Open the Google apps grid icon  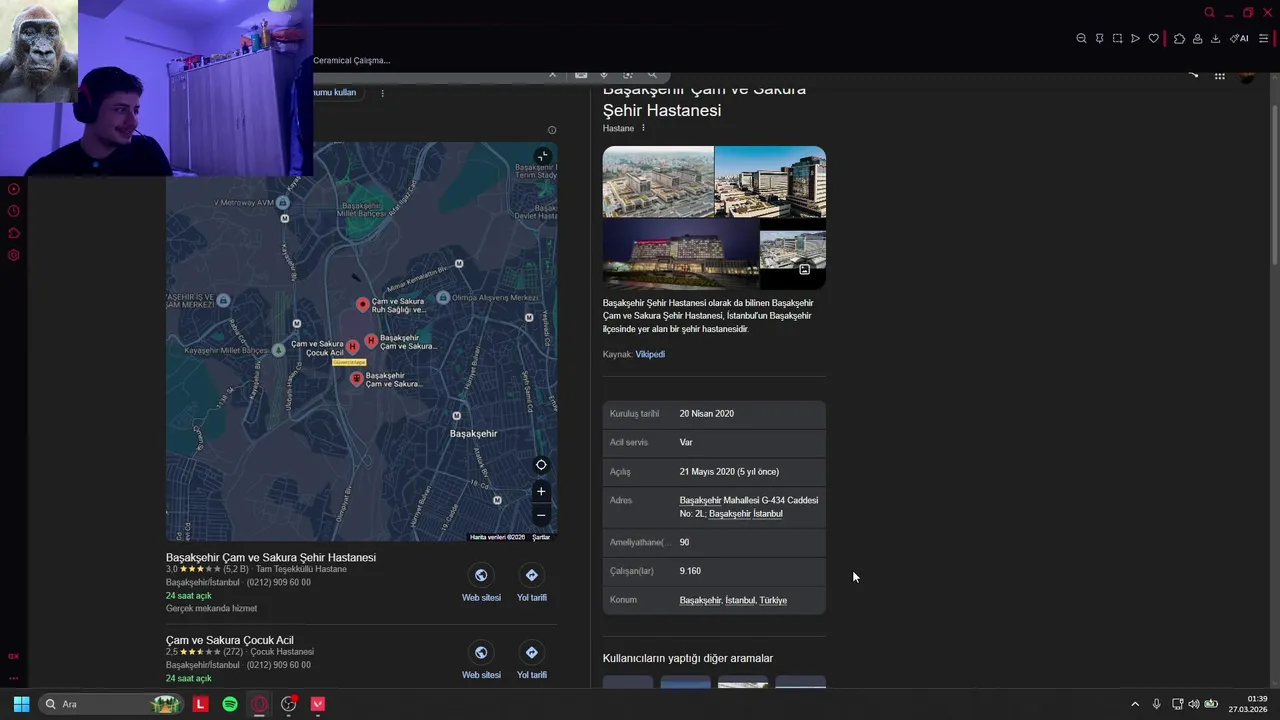tap(1219, 75)
